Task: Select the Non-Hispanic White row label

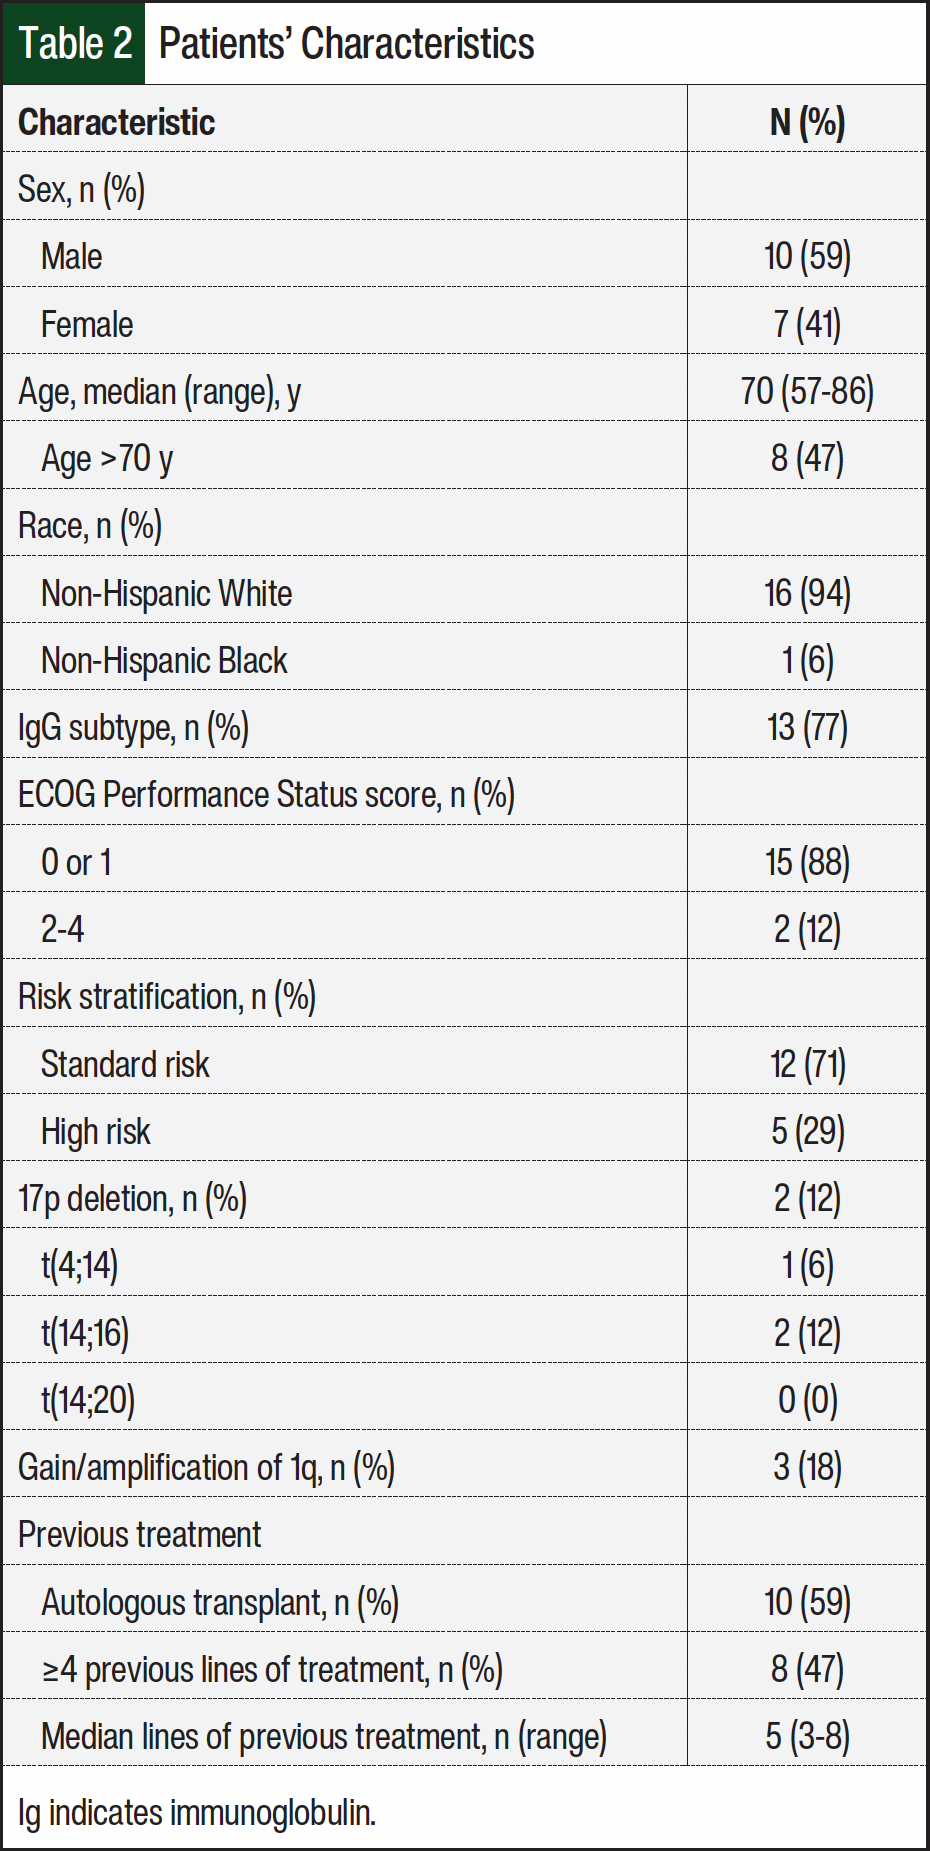Action: pyautogui.click(x=166, y=593)
